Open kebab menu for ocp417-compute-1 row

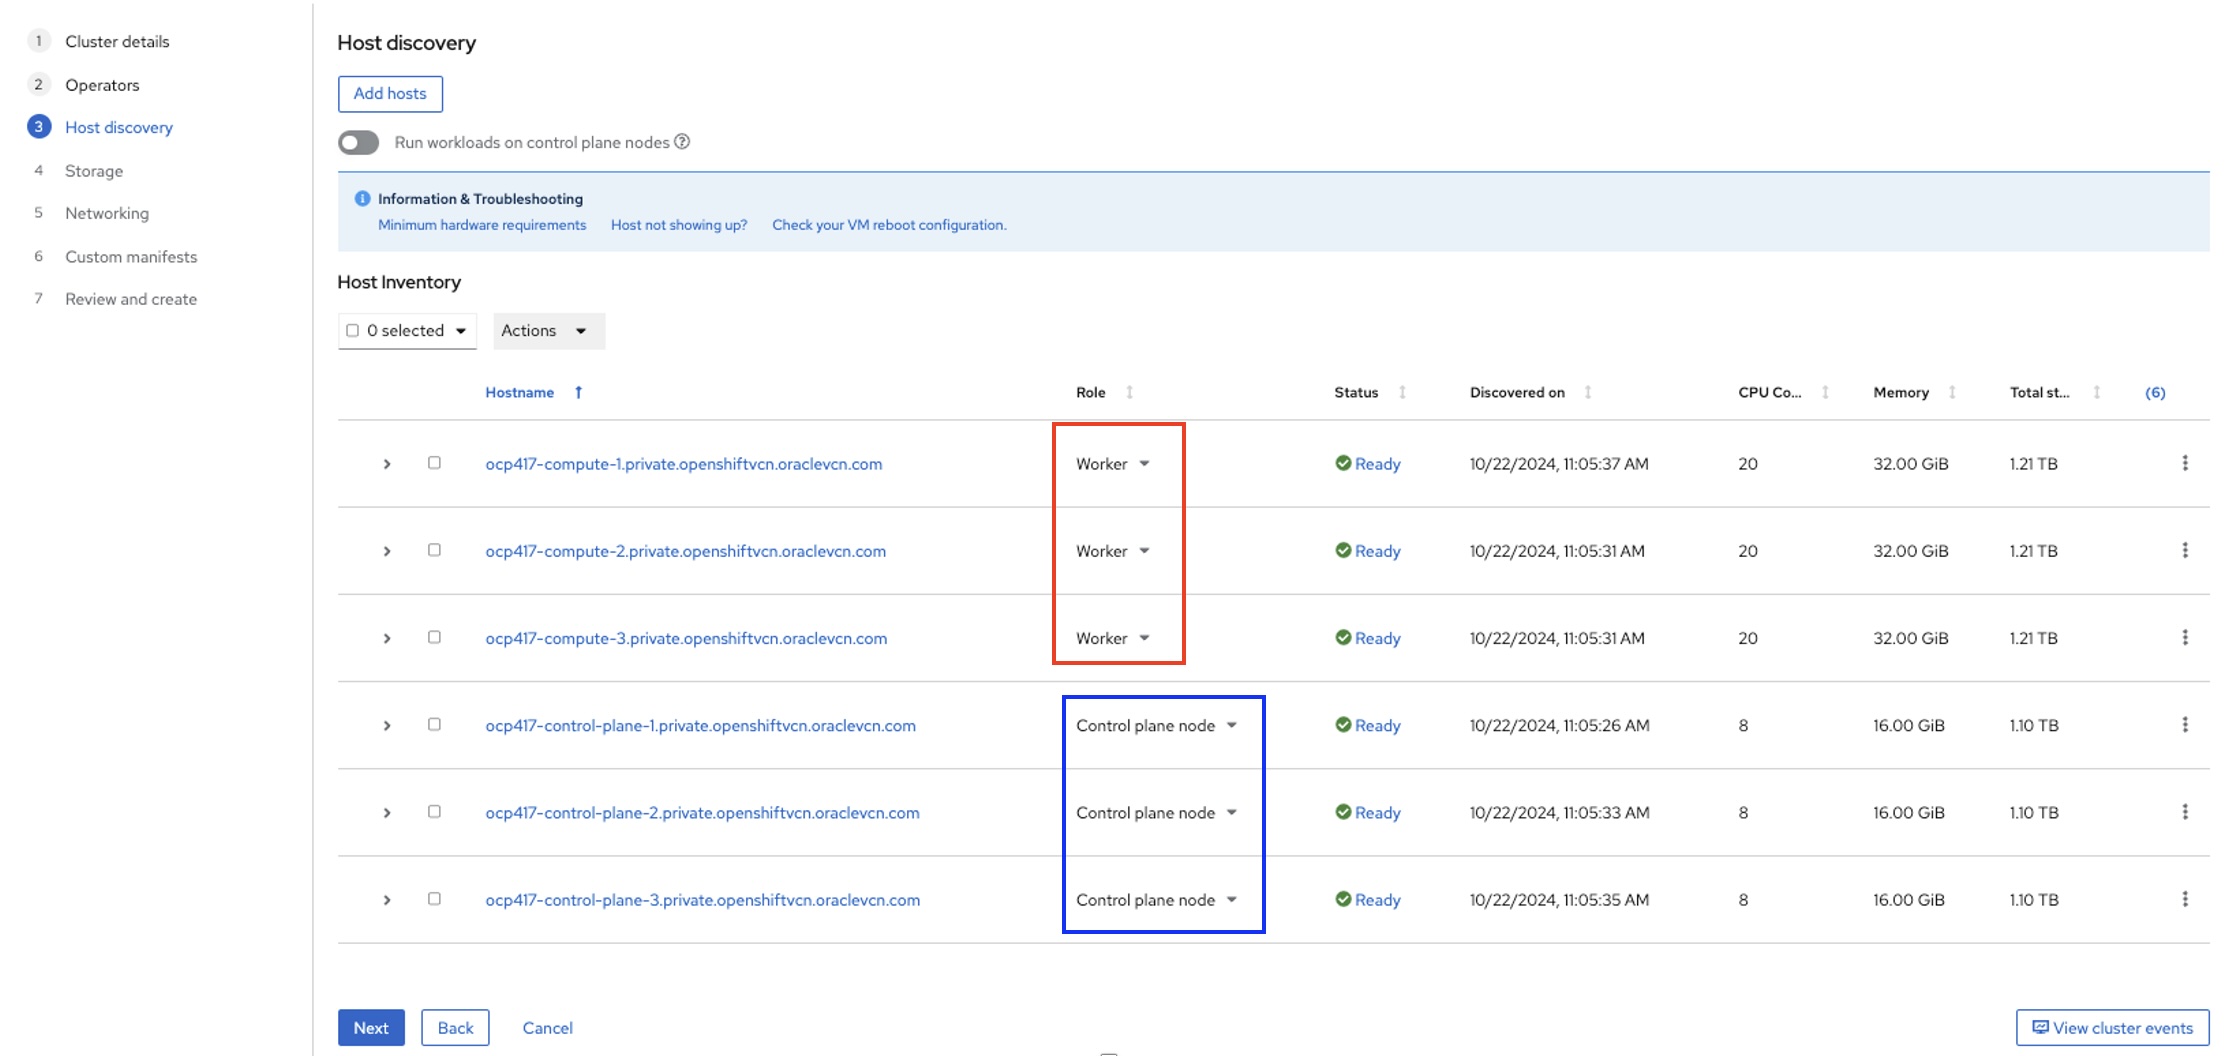click(2185, 463)
